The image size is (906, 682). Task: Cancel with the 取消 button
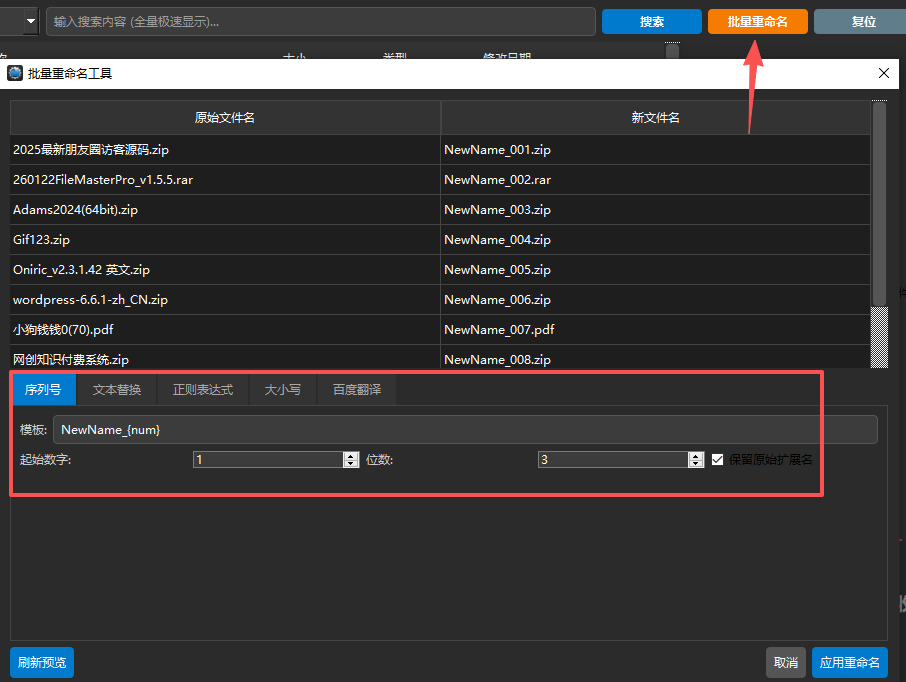click(786, 662)
